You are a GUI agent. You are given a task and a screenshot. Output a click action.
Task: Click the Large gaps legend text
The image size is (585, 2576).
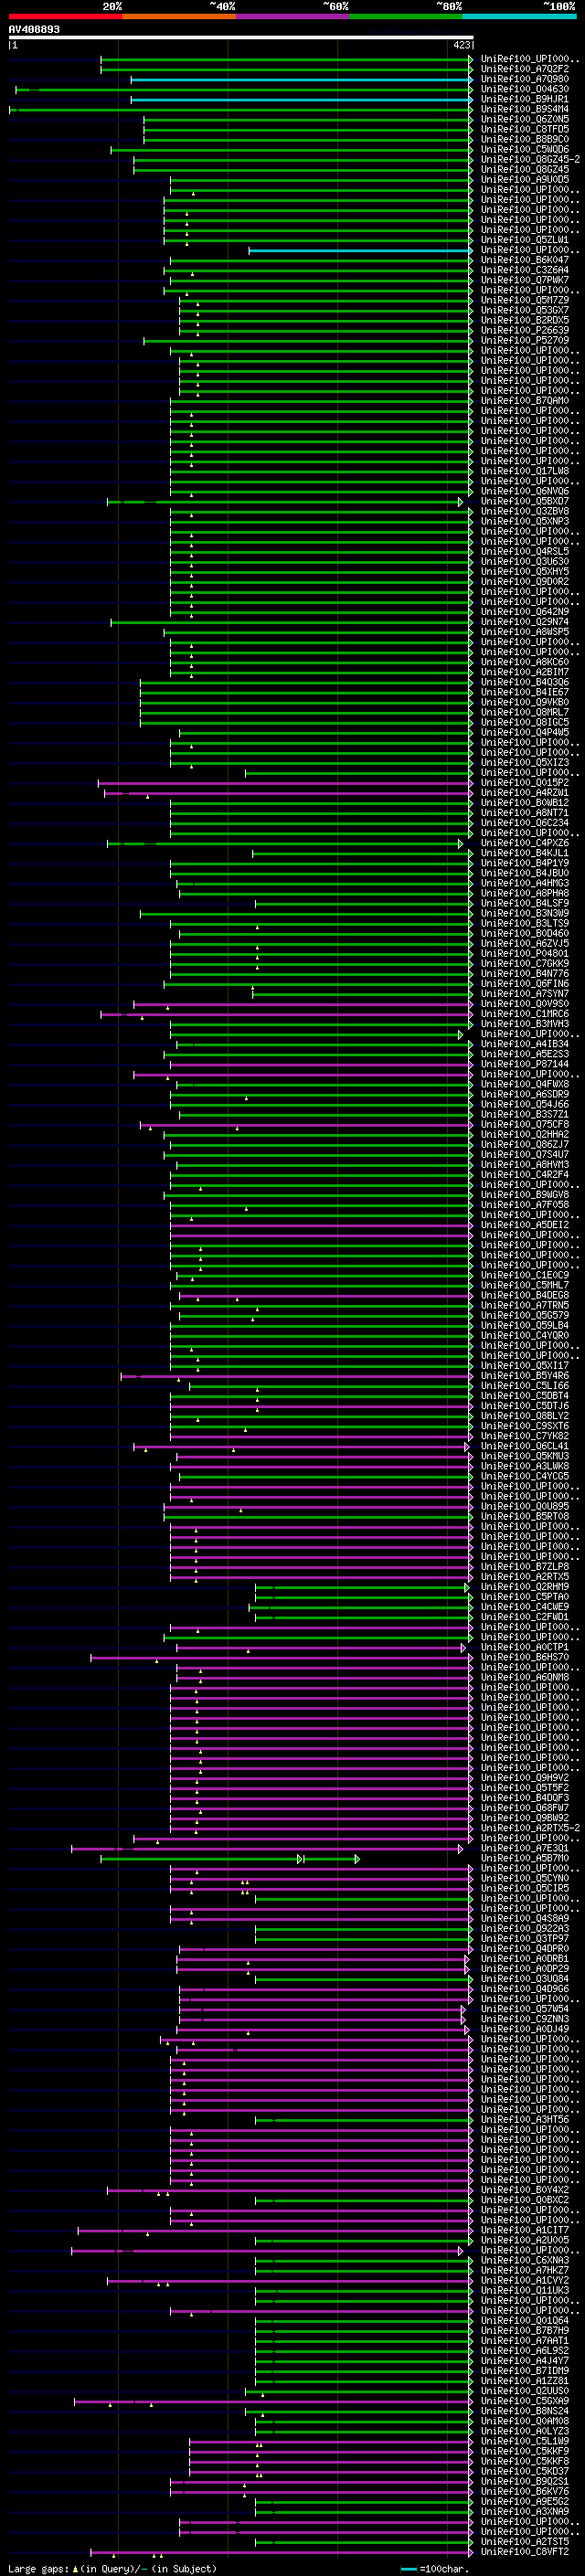click(x=112, y=2568)
